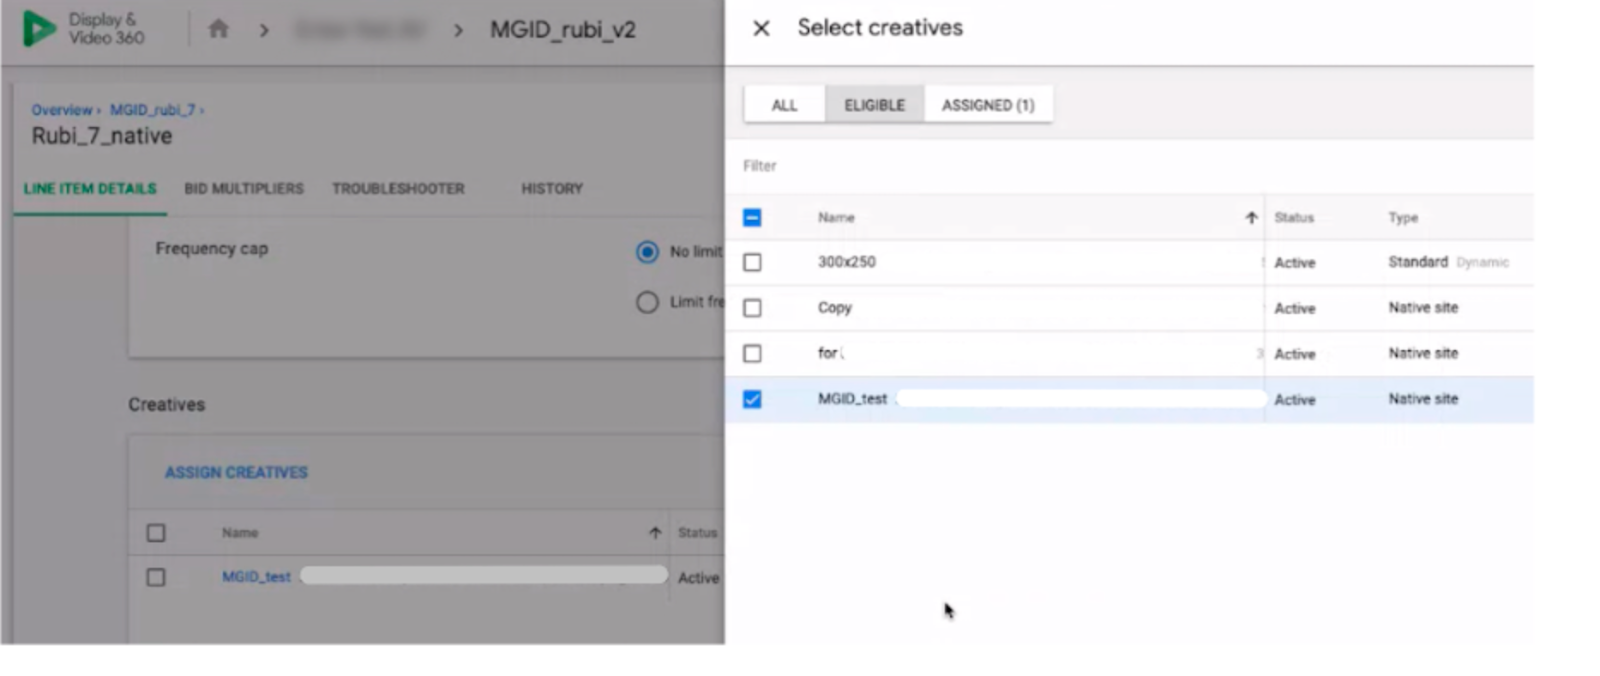This screenshot has width=1600, height=676.
Task: Select the Copy creative checkbox
Action: [x=752, y=308]
